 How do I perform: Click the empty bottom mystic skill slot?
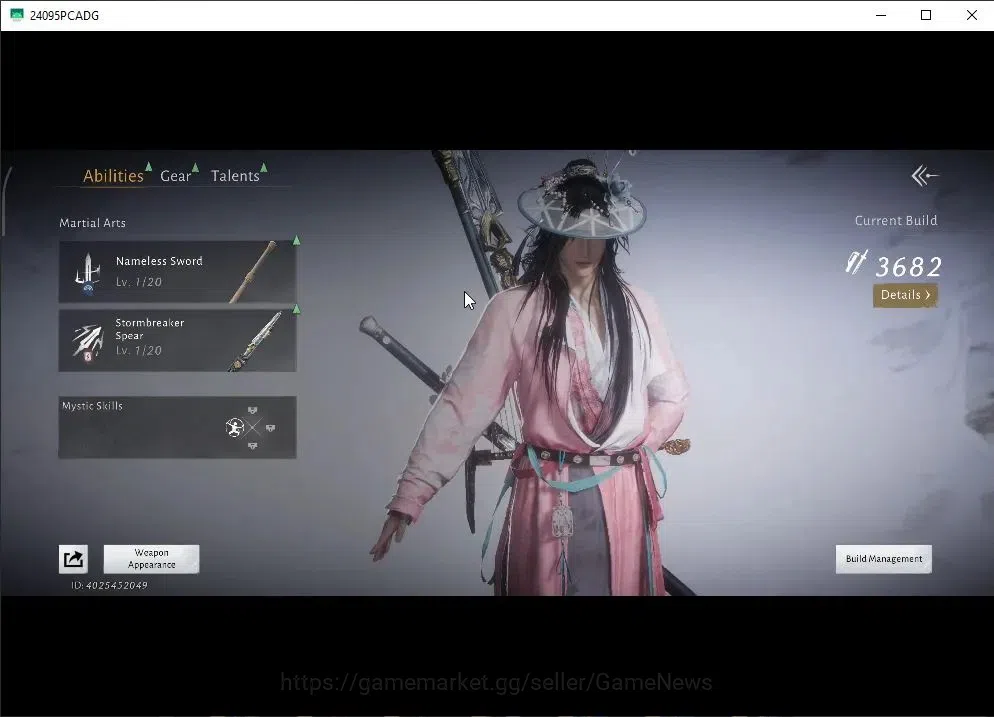click(252, 446)
